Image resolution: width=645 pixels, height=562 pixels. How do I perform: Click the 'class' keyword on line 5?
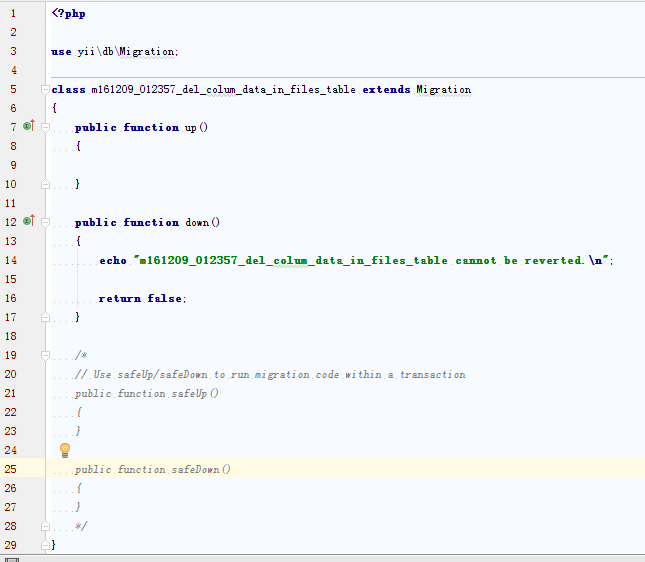(68, 90)
